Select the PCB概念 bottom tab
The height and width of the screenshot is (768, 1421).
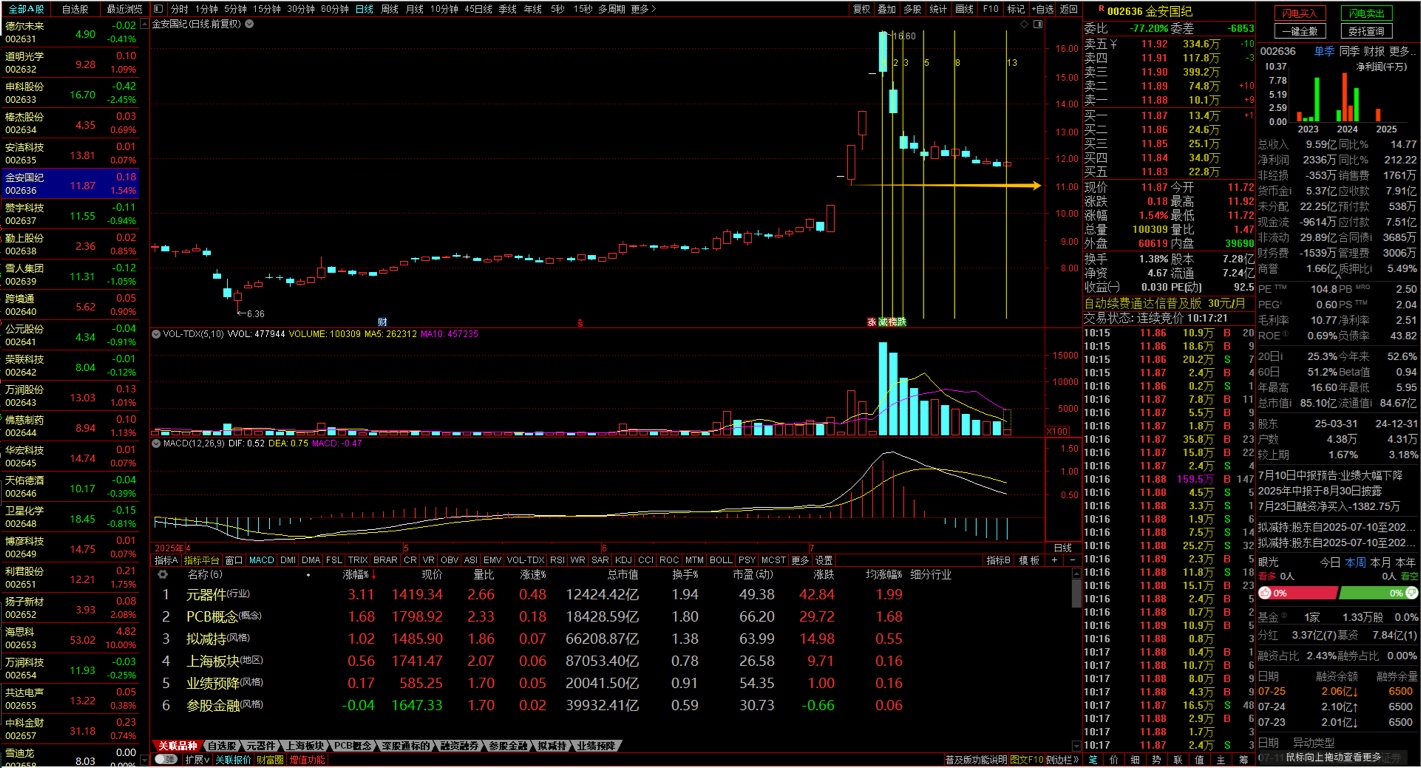click(352, 746)
